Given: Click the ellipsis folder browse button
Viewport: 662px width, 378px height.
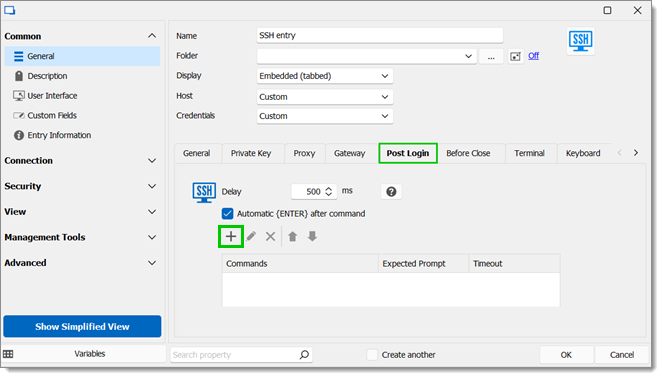Looking at the screenshot, I should [x=491, y=56].
